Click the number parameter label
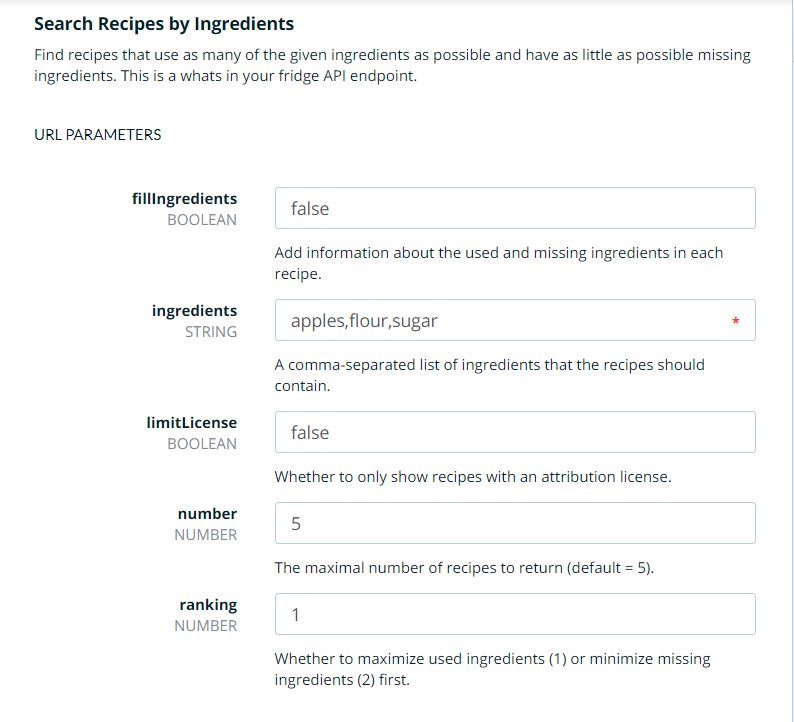The height and width of the screenshot is (722, 794). (207, 514)
